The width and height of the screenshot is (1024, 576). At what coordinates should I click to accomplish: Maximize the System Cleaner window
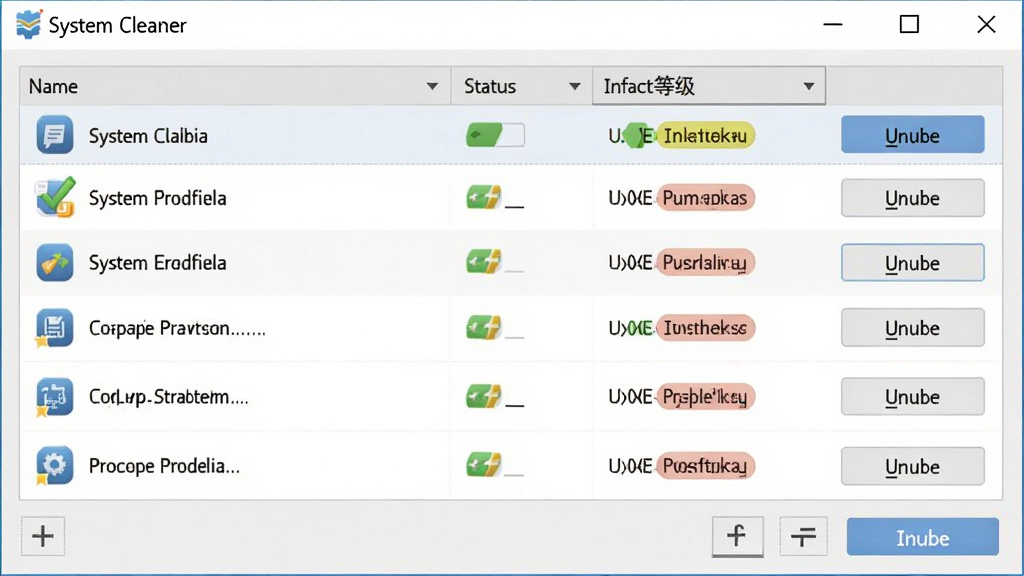point(909,25)
